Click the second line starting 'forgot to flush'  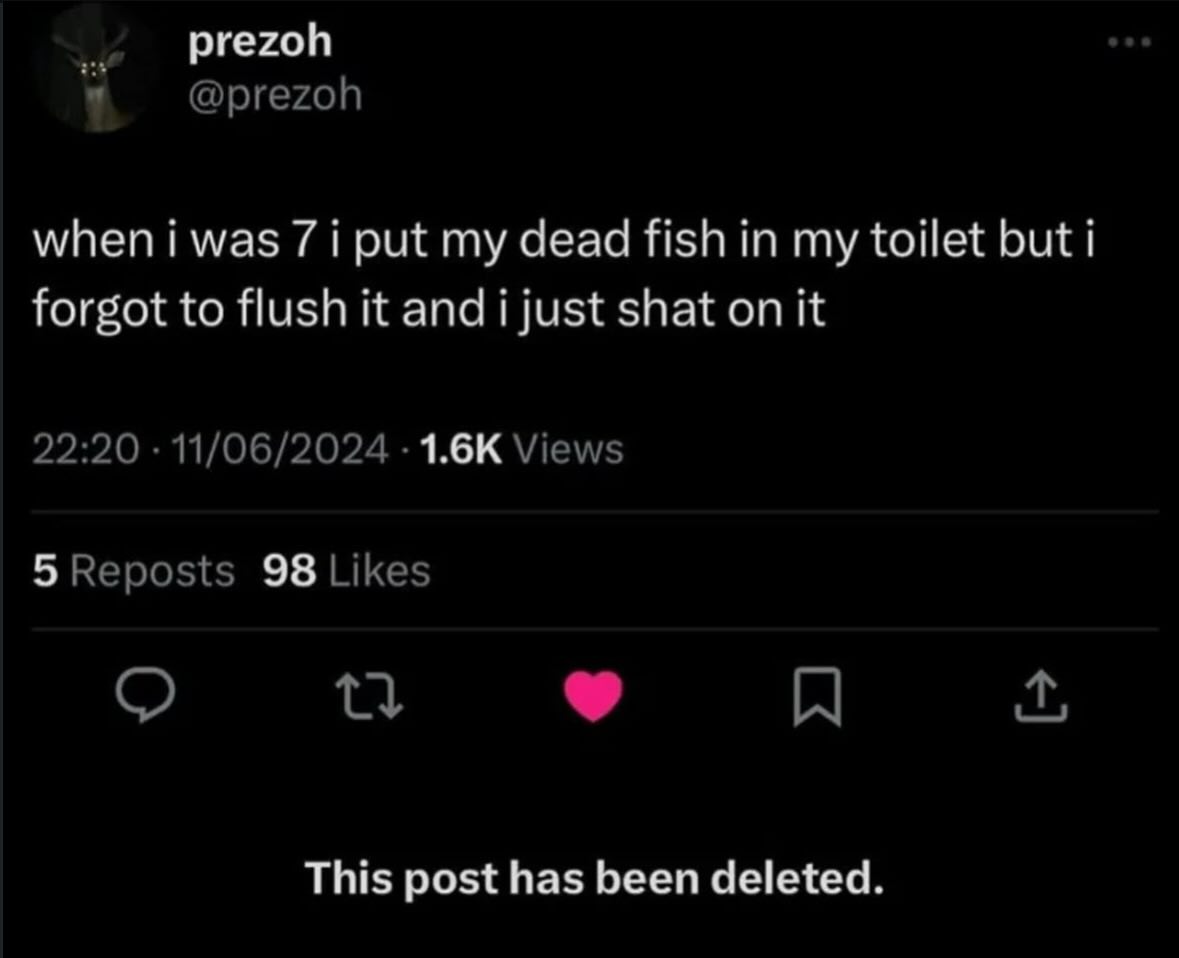pyautogui.click(x=429, y=312)
